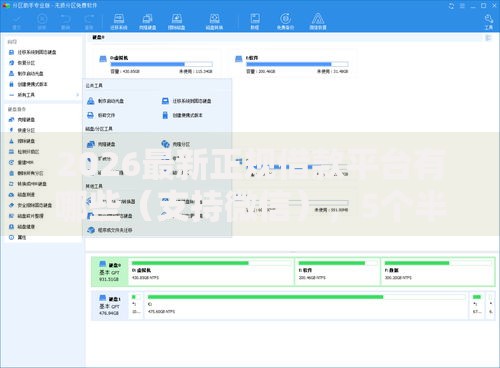The width and height of the screenshot is (500, 368).
Task: Select sidebar Create Portable Version (创建便携式版本)
Action: pos(28,84)
